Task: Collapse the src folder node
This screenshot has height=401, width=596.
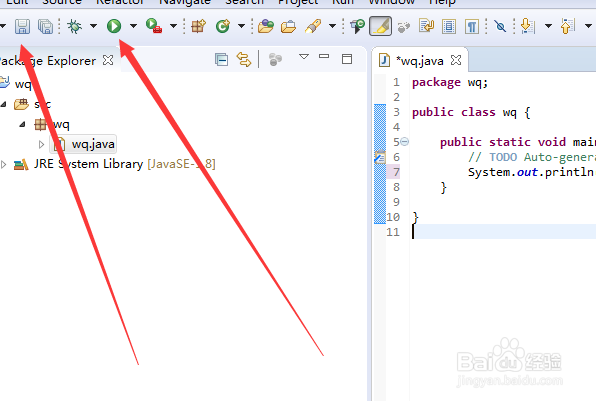Action: tap(3, 104)
